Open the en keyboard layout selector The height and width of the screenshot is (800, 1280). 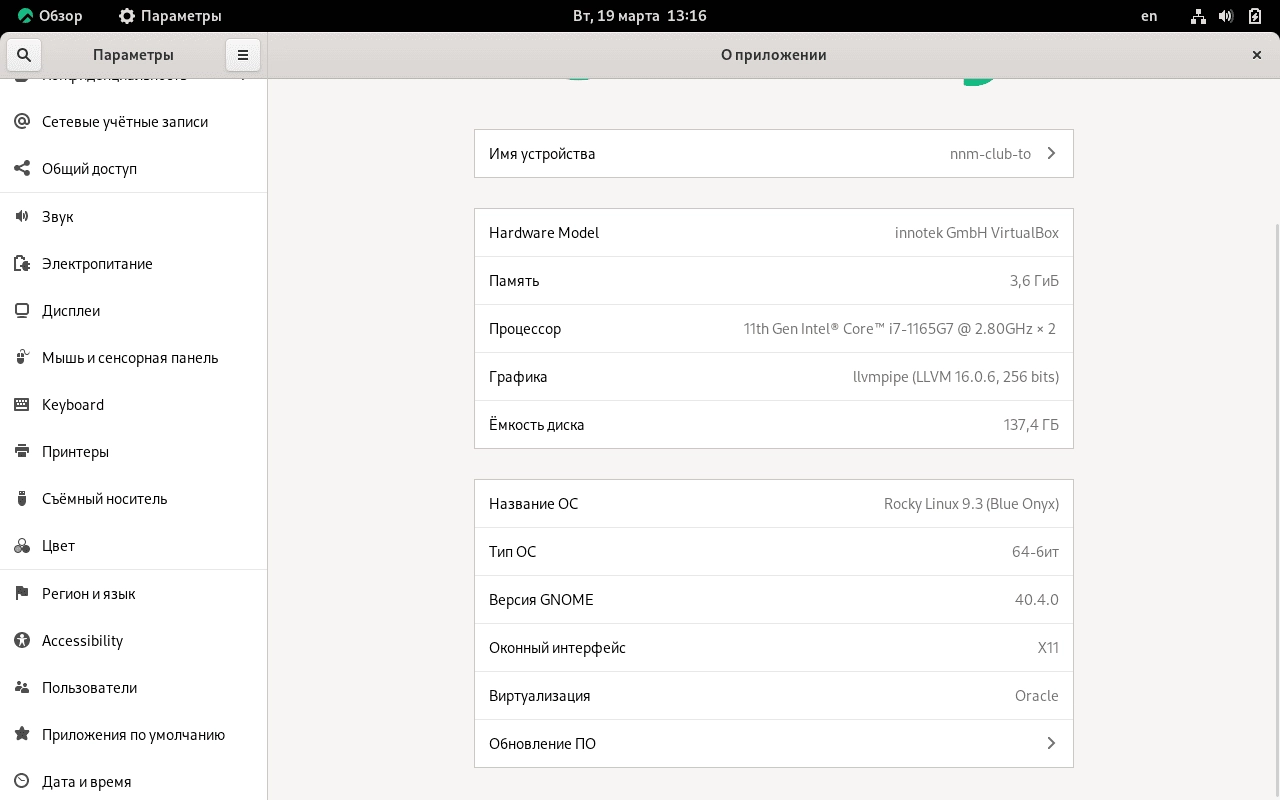tap(1149, 16)
